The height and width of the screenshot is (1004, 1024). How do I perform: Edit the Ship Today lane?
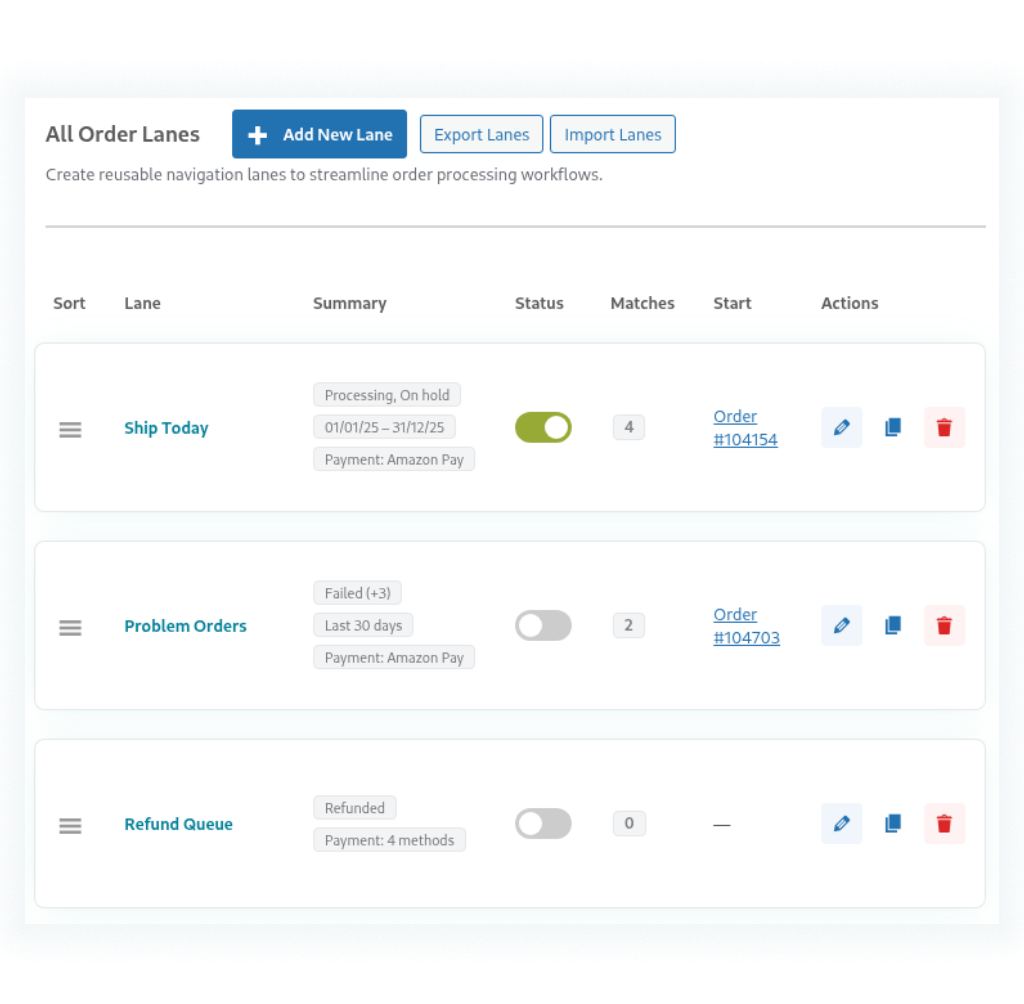pyautogui.click(x=841, y=427)
